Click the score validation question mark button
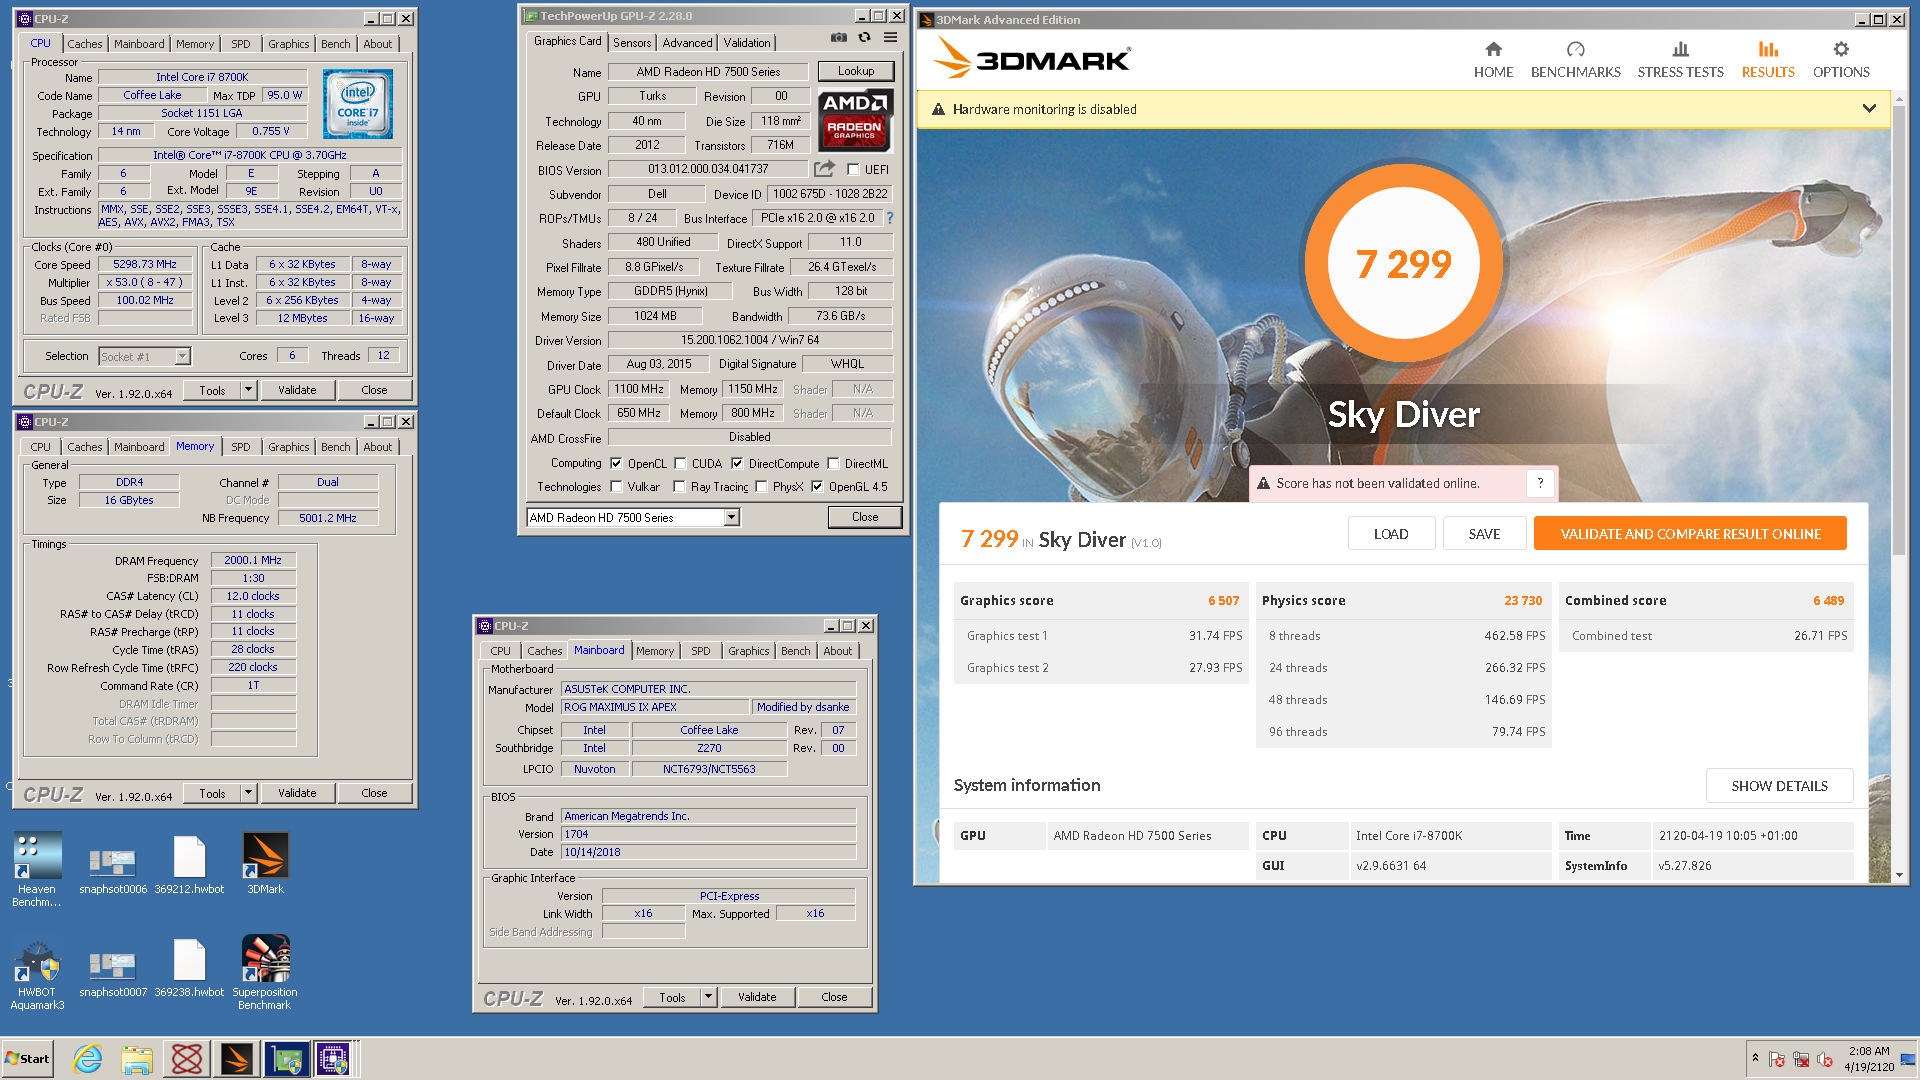 tap(1540, 483)
